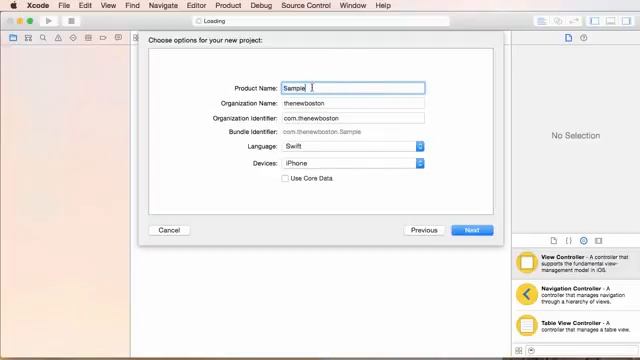This screenshot has height=360, width=640.
Task: Open the Report navigator icon
Action: [x=118, y=38]
